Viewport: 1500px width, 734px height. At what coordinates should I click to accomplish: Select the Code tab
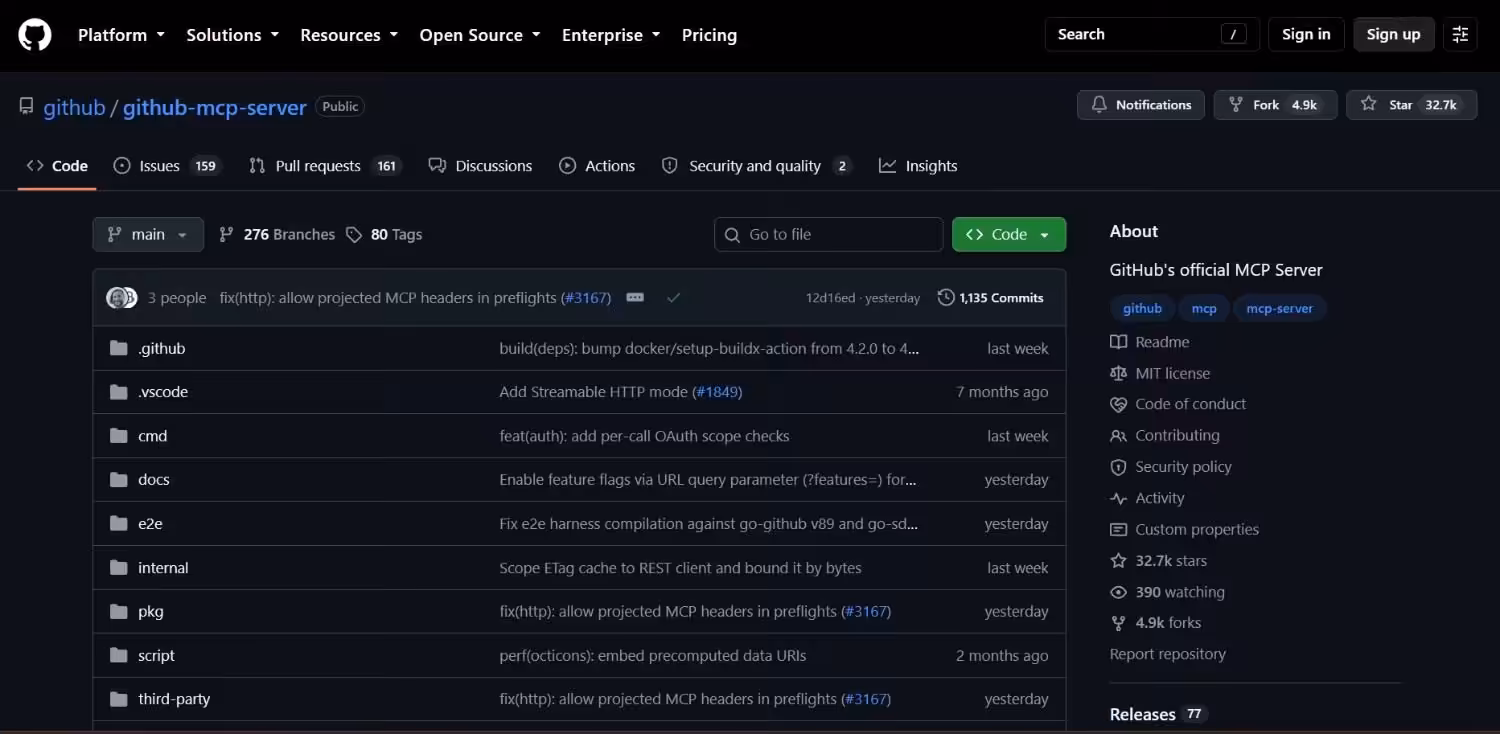[x=57, y=166]
